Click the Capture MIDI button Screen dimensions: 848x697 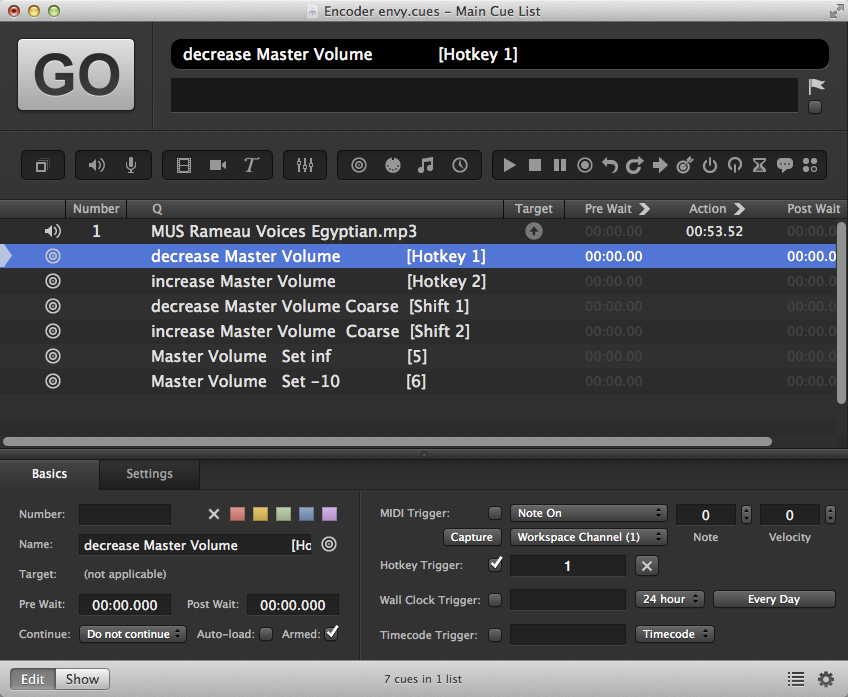tap(472, 537)
